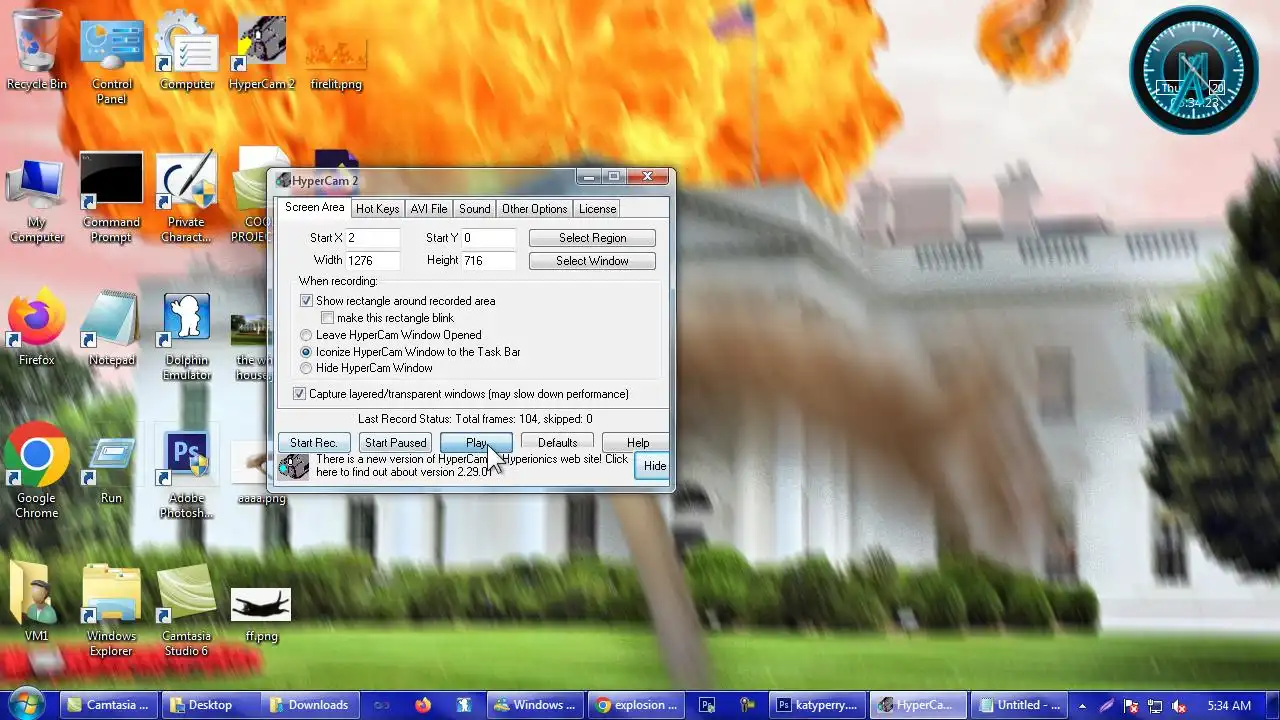Open the Control Panel desktop icon
This screenshot has width=1280, height=720.
(x=112, y=58)
